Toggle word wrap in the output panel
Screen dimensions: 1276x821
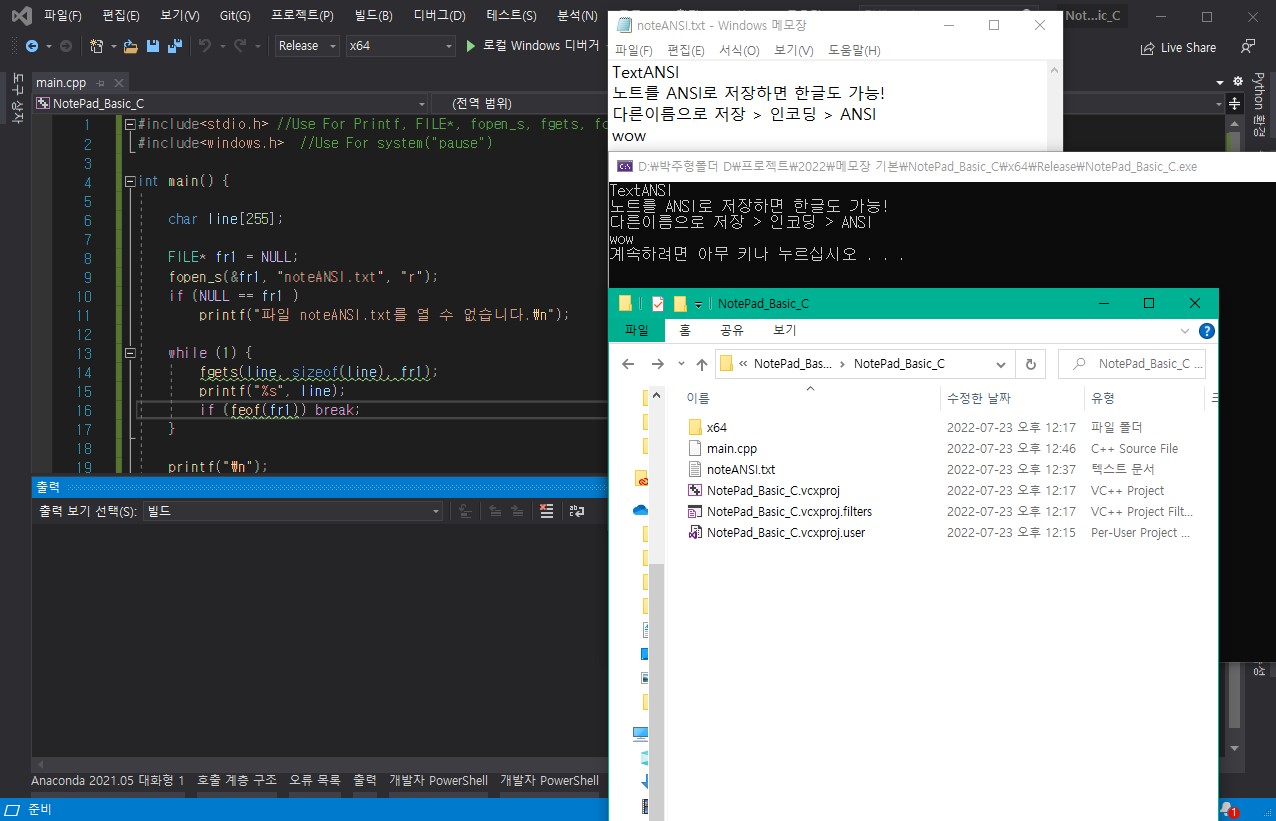click(x=577, y=511)
